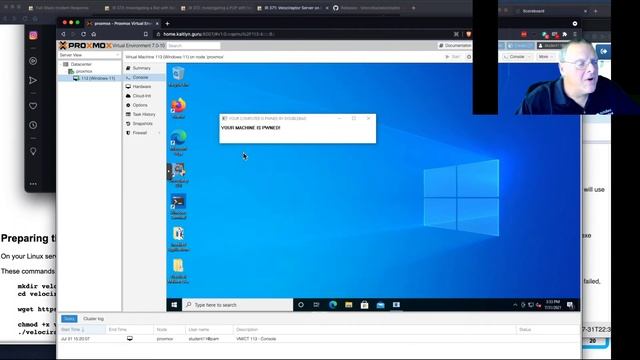Viewport: 640px width, 360px height.
Task: Open the Snapshots section
Action: coord(142,124)
